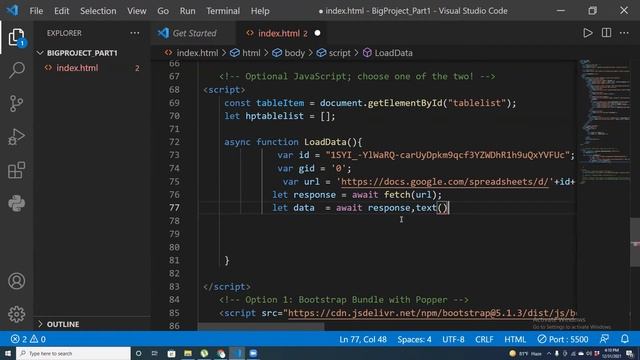Image resolution: width=640 pixels, height=360 pixels.
Task: Open editor More Actions ellipsis
Action: (x=624, y=33)
